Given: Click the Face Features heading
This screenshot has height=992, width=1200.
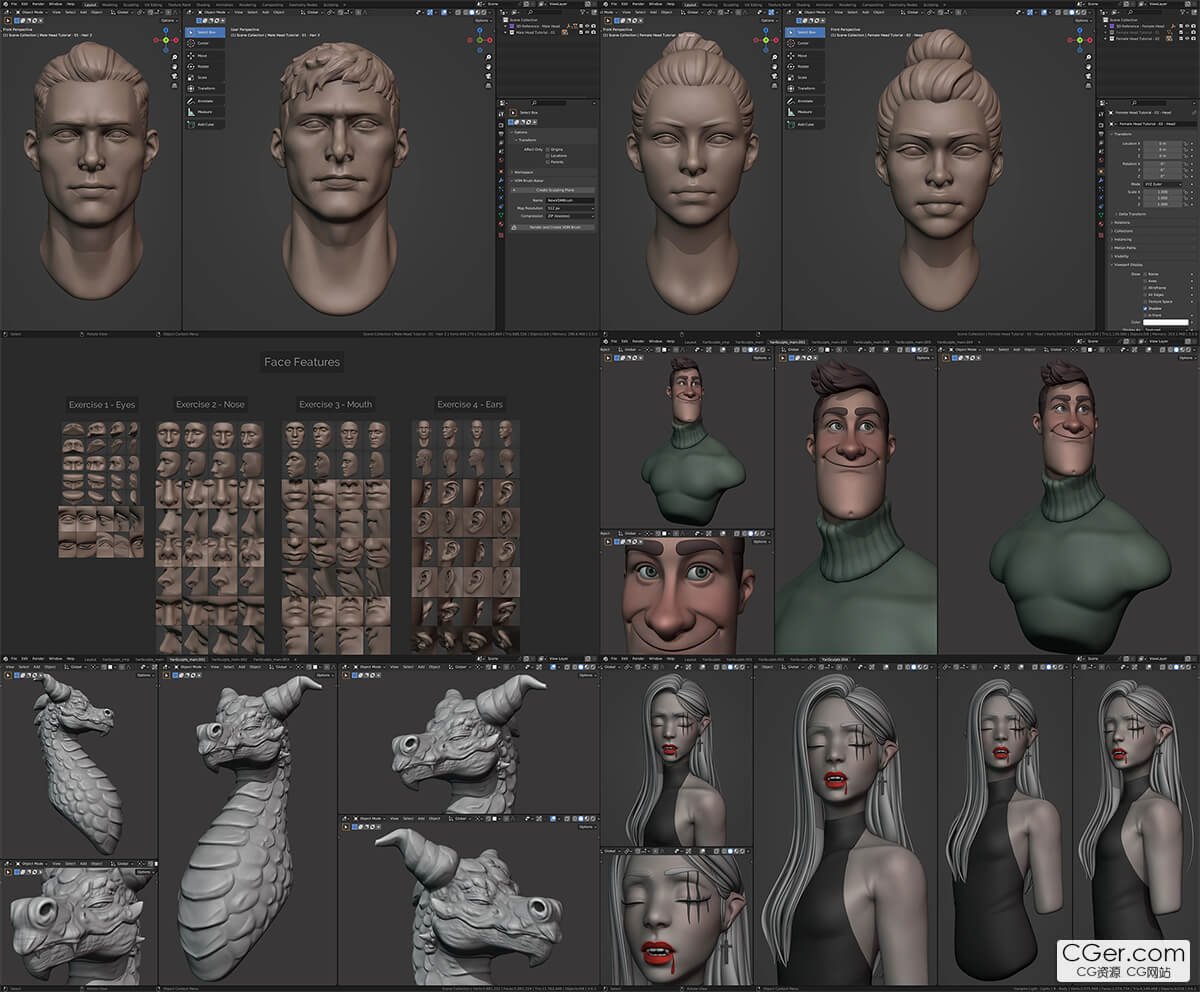Looking at the screenshot, I should (302, 362).
